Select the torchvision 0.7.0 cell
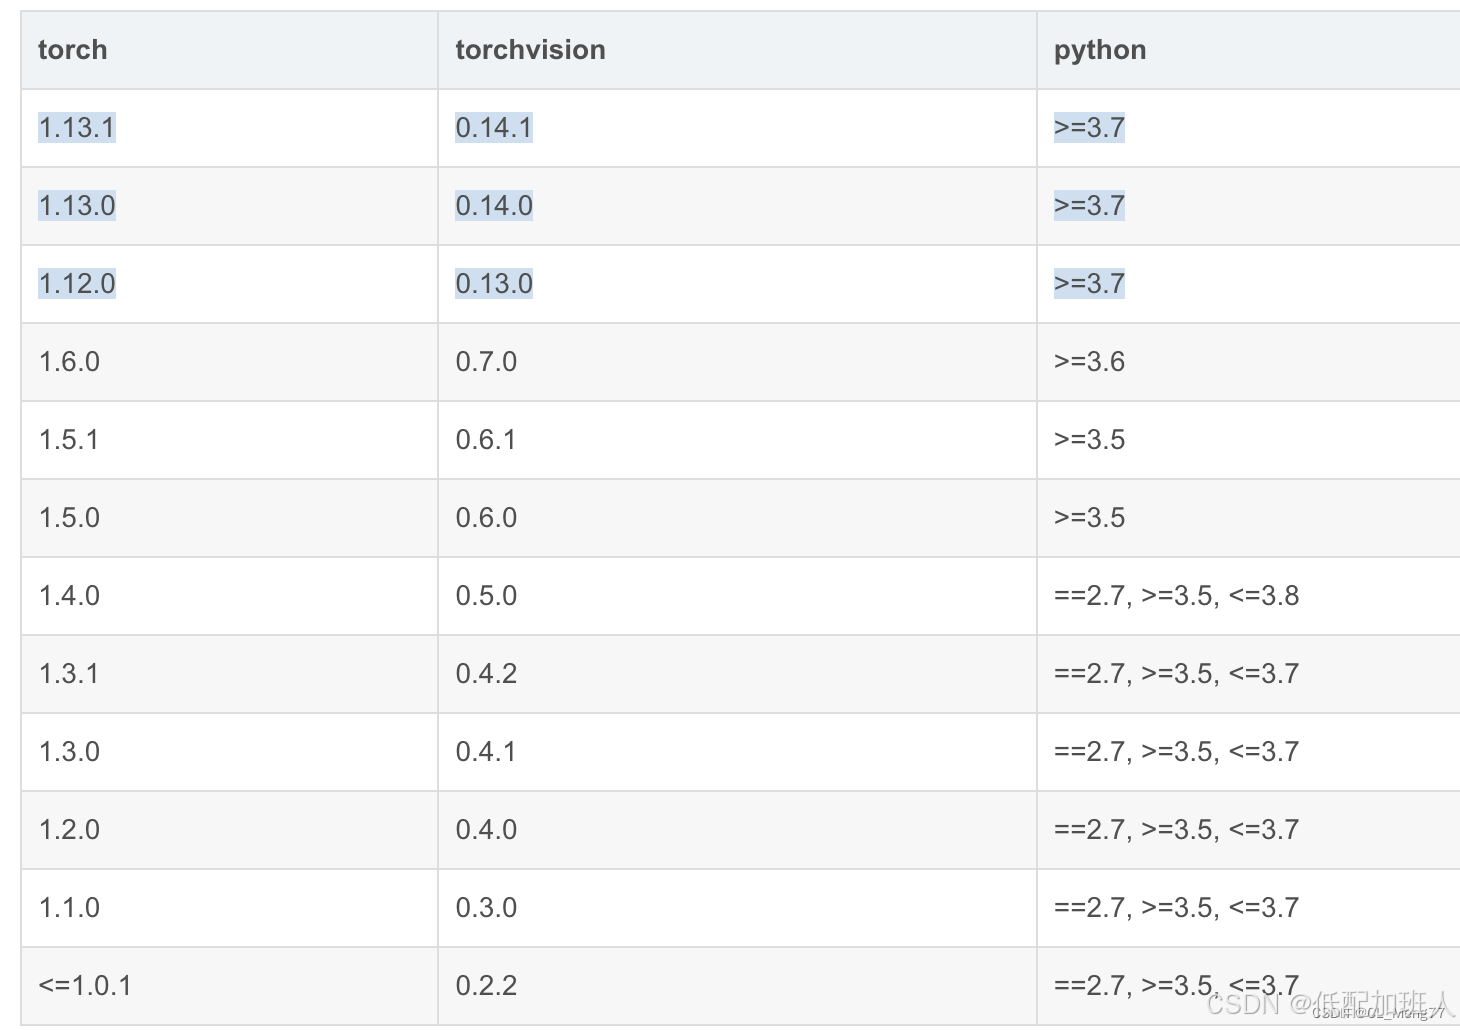Viewport: 1460px width, 1030px height. pyautogui.click(x=486, y=361)
